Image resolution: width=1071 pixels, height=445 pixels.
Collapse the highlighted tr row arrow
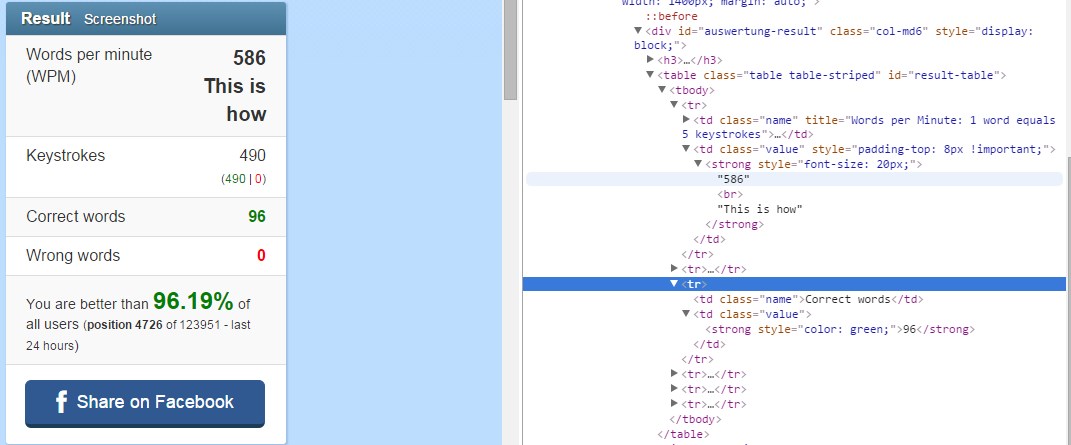tap(674, 284)
